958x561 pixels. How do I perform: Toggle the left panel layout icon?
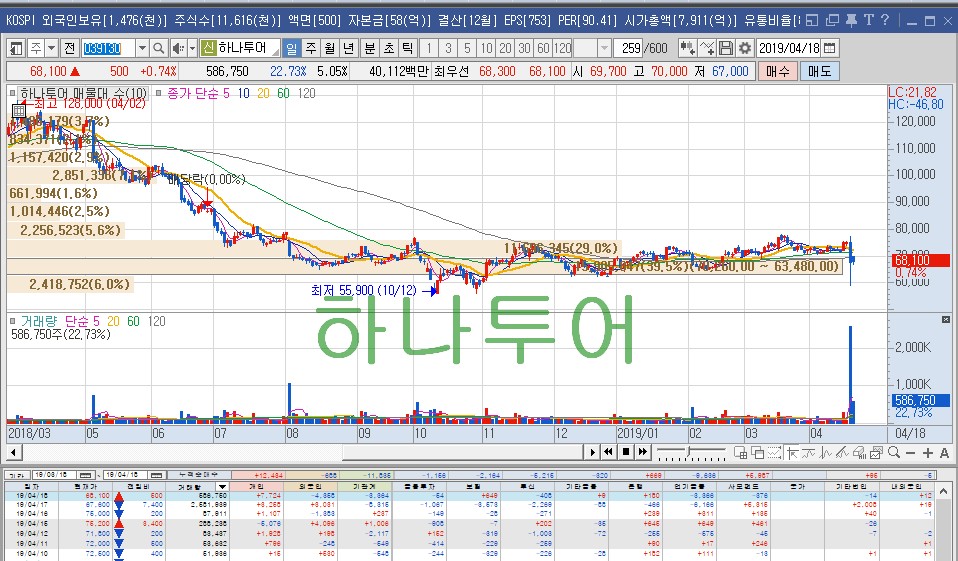pos(16,48)
